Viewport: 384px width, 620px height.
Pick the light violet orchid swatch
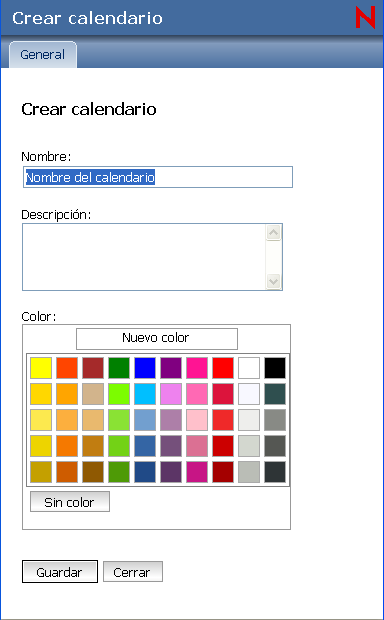[x=171, y=394]
